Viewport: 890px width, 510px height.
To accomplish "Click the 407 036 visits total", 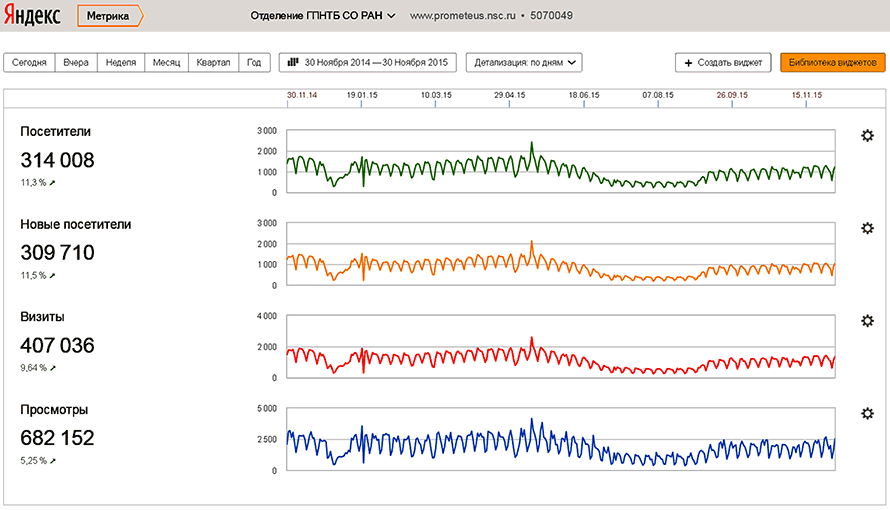I will tap(57, 345).
